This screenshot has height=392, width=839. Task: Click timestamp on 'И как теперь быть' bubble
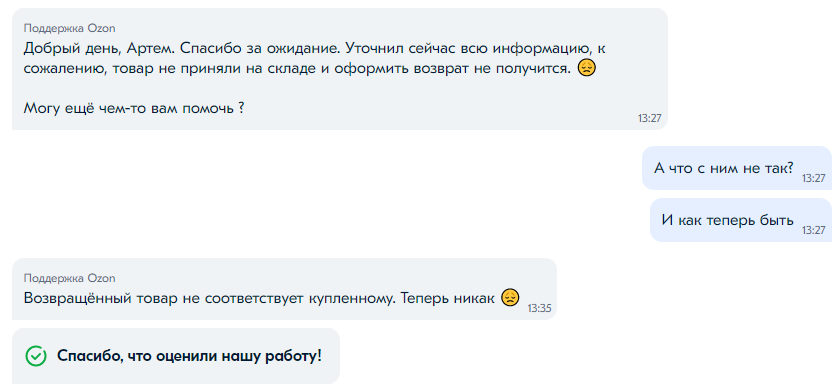point(813,230)
